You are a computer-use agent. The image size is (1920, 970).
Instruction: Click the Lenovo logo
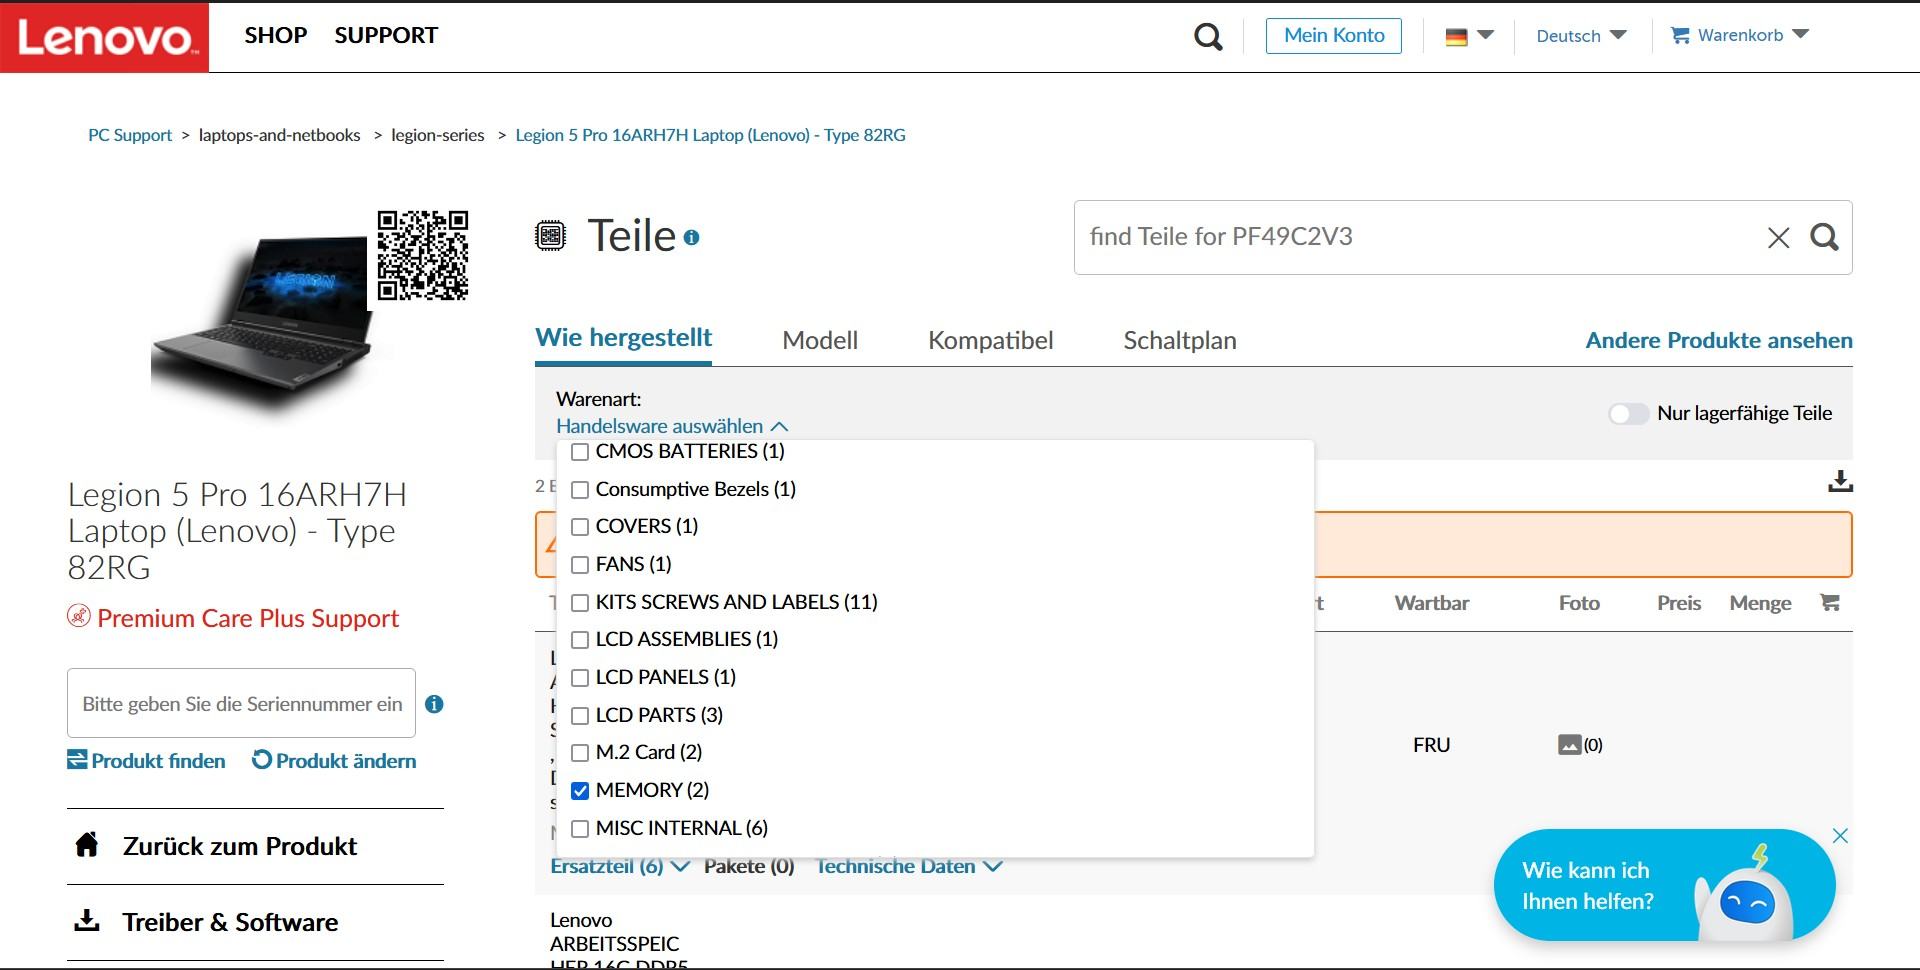click(x=104, y=37)
